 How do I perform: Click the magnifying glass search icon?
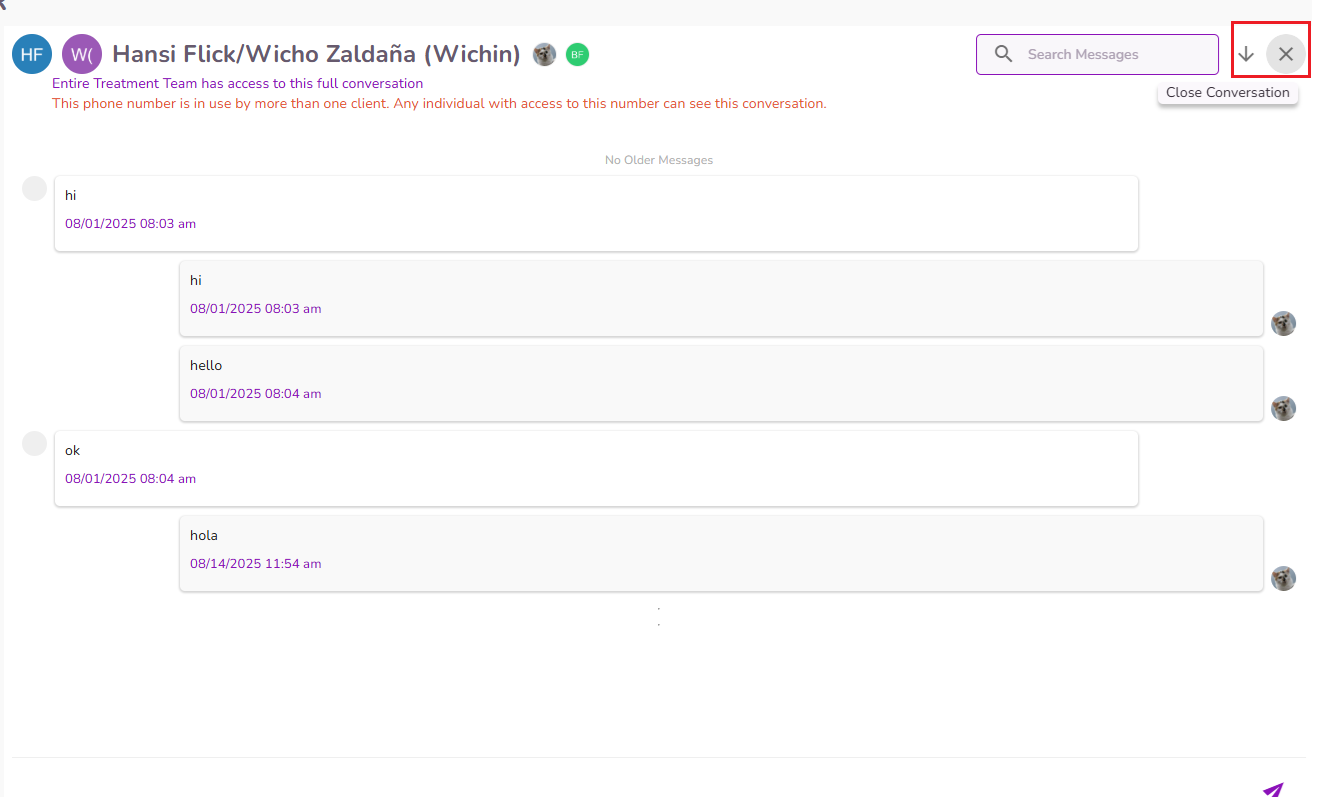click(x=1004, y=54)
